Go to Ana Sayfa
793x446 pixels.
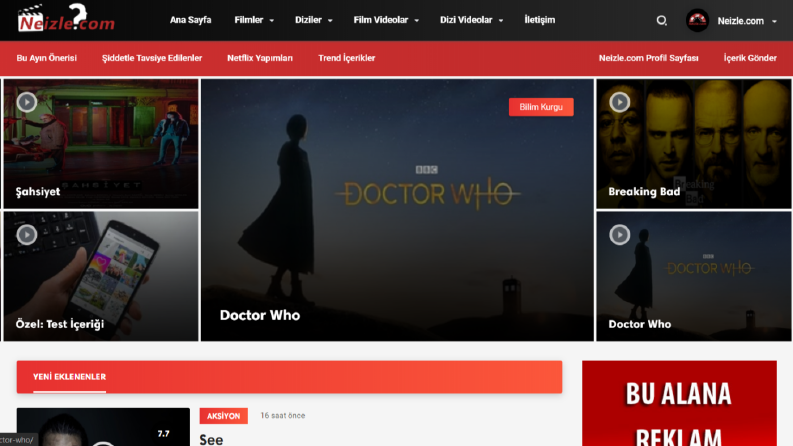[x=191, y=20]
